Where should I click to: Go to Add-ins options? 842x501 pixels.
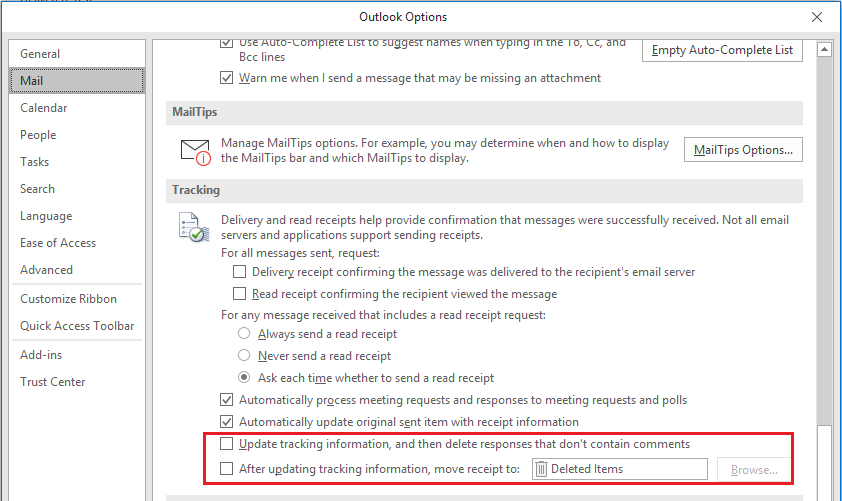tap(77, 354)
